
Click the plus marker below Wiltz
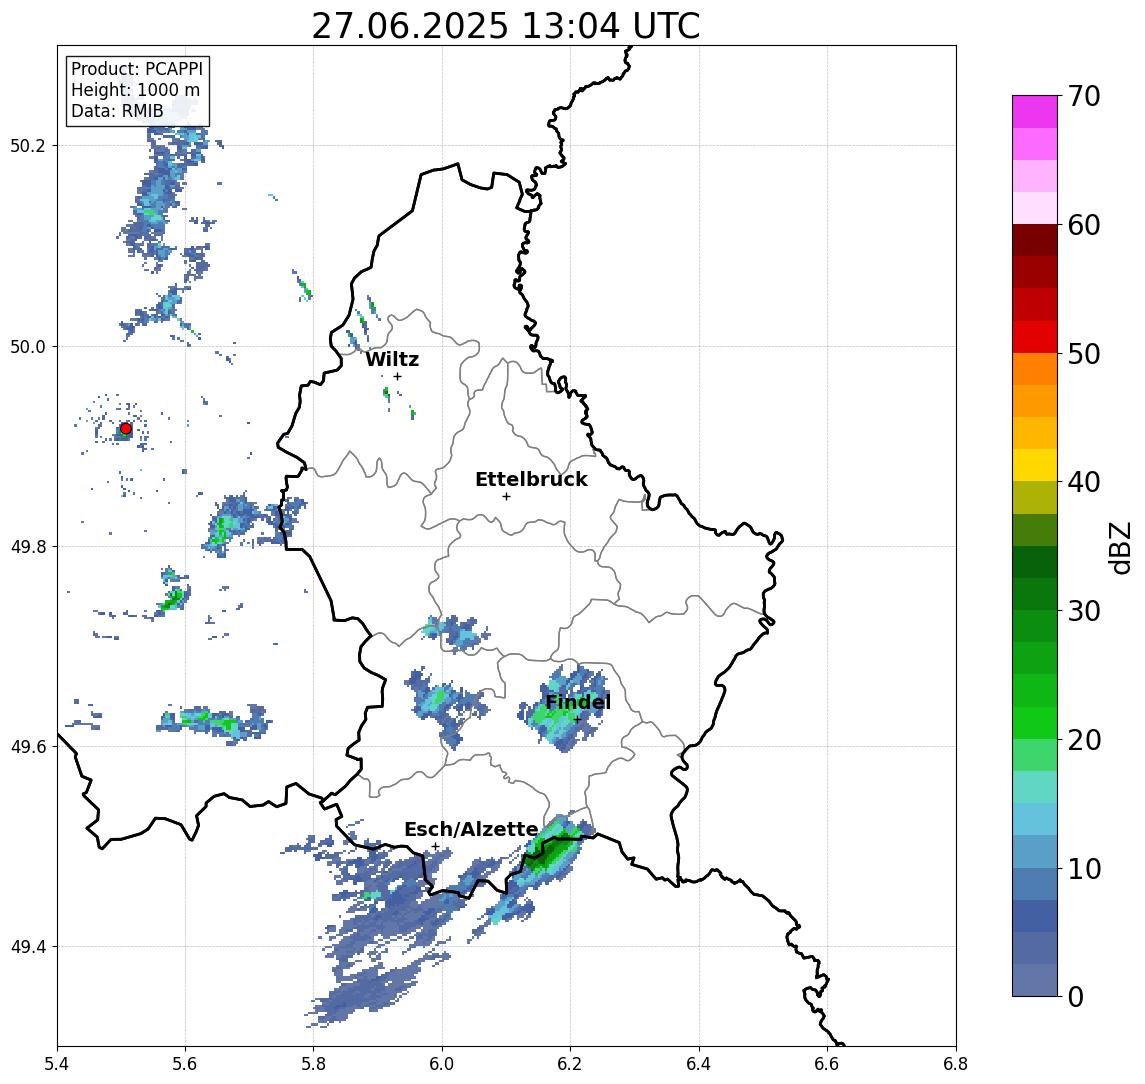tap(397, 376)
